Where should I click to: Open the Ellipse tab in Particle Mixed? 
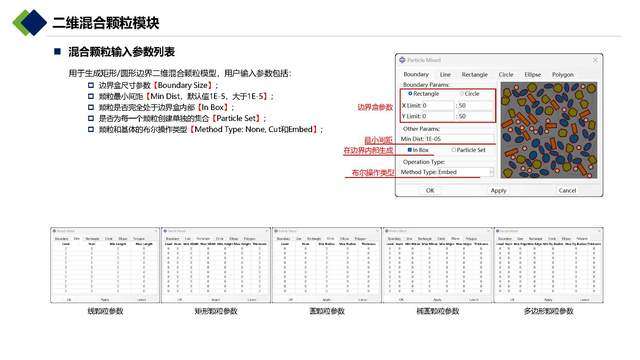tap(533, 74)
